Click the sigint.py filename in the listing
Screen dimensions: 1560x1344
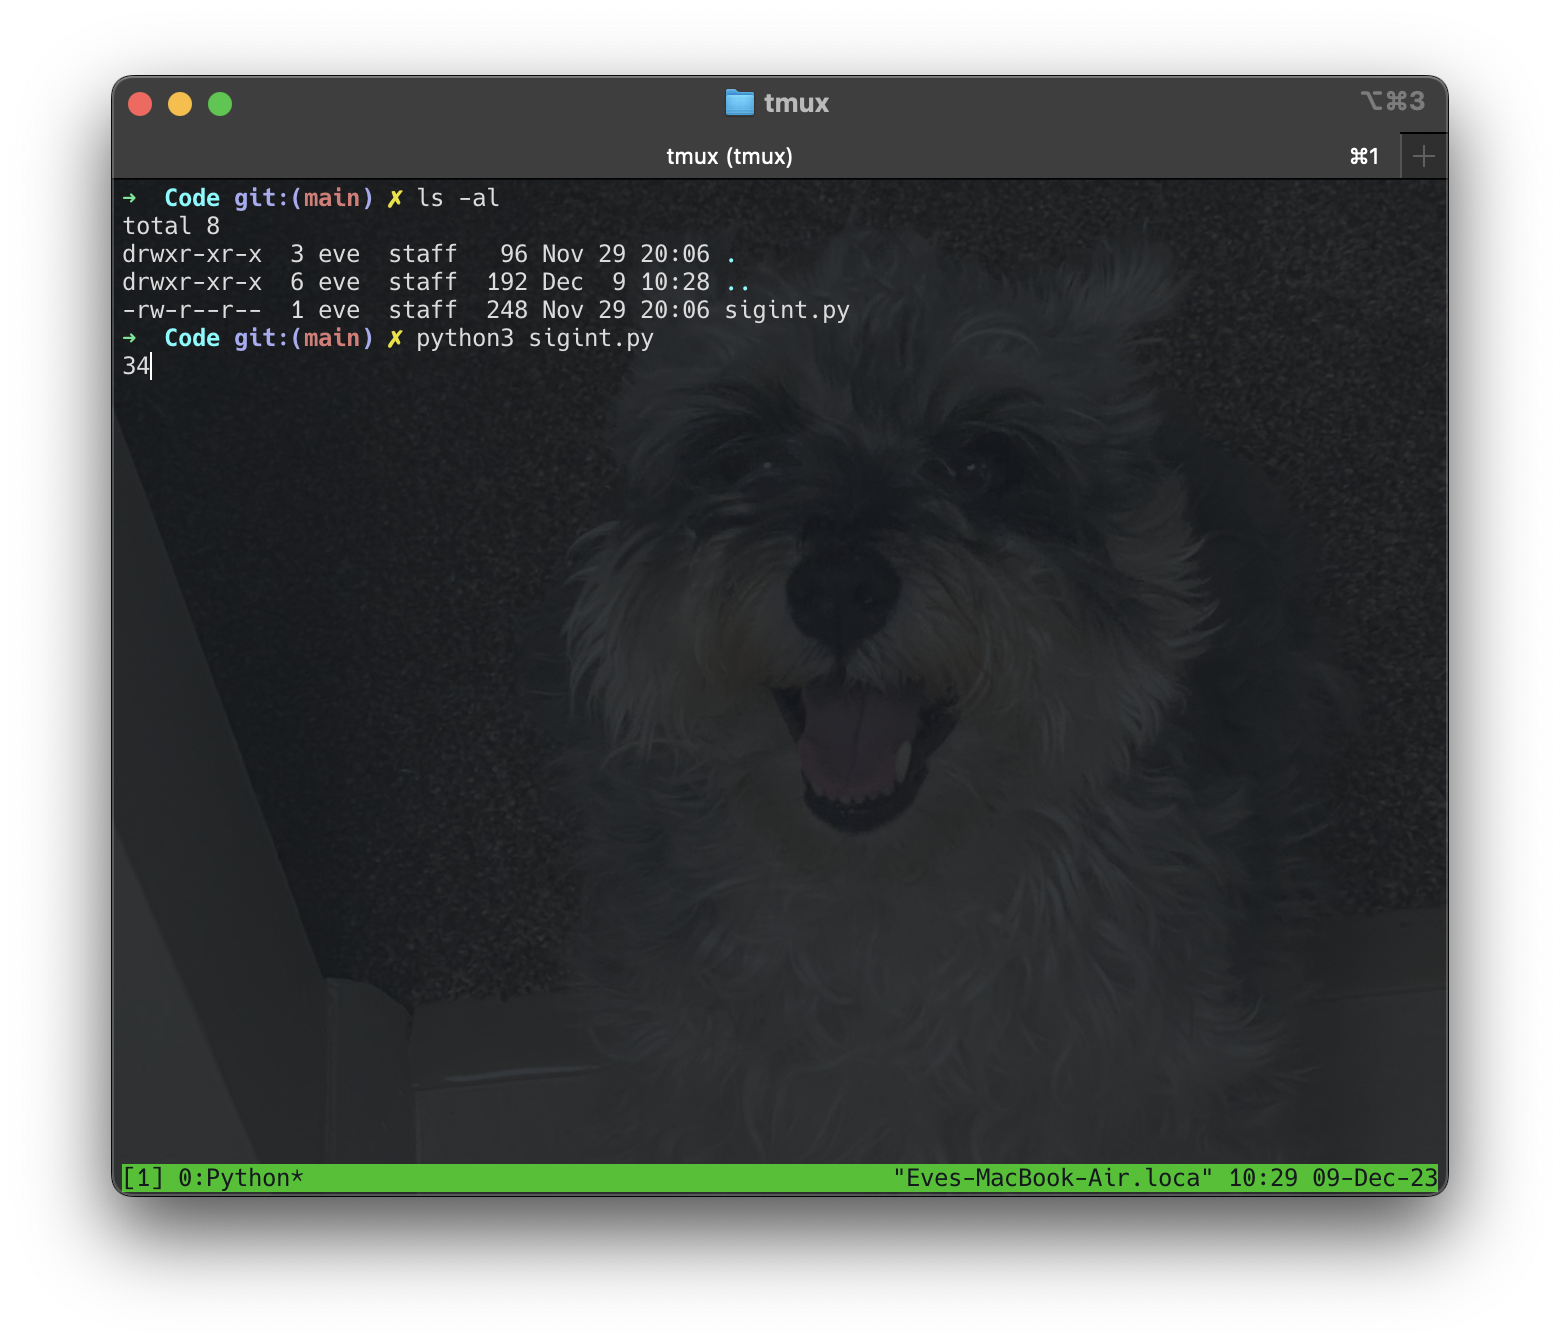point(787,310)
